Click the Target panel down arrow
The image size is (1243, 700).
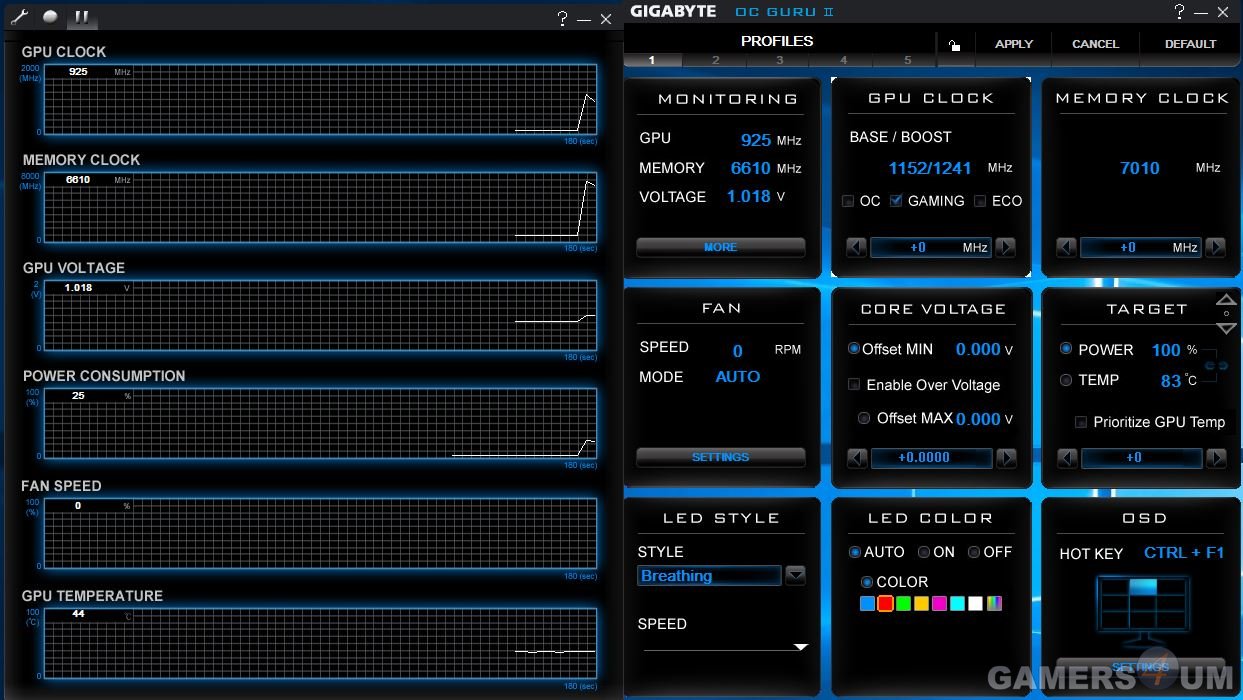1227,328
